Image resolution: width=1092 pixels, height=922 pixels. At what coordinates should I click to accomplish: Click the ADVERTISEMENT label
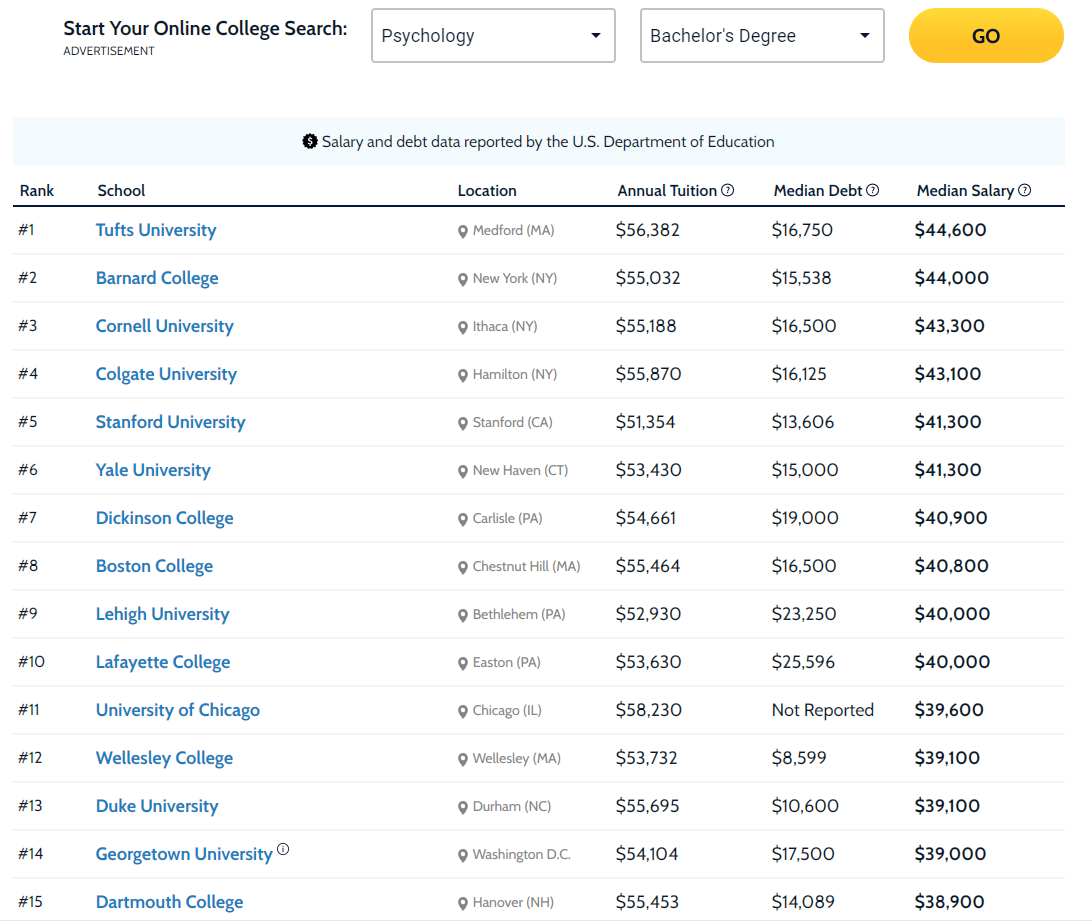(x=109, y=52)
